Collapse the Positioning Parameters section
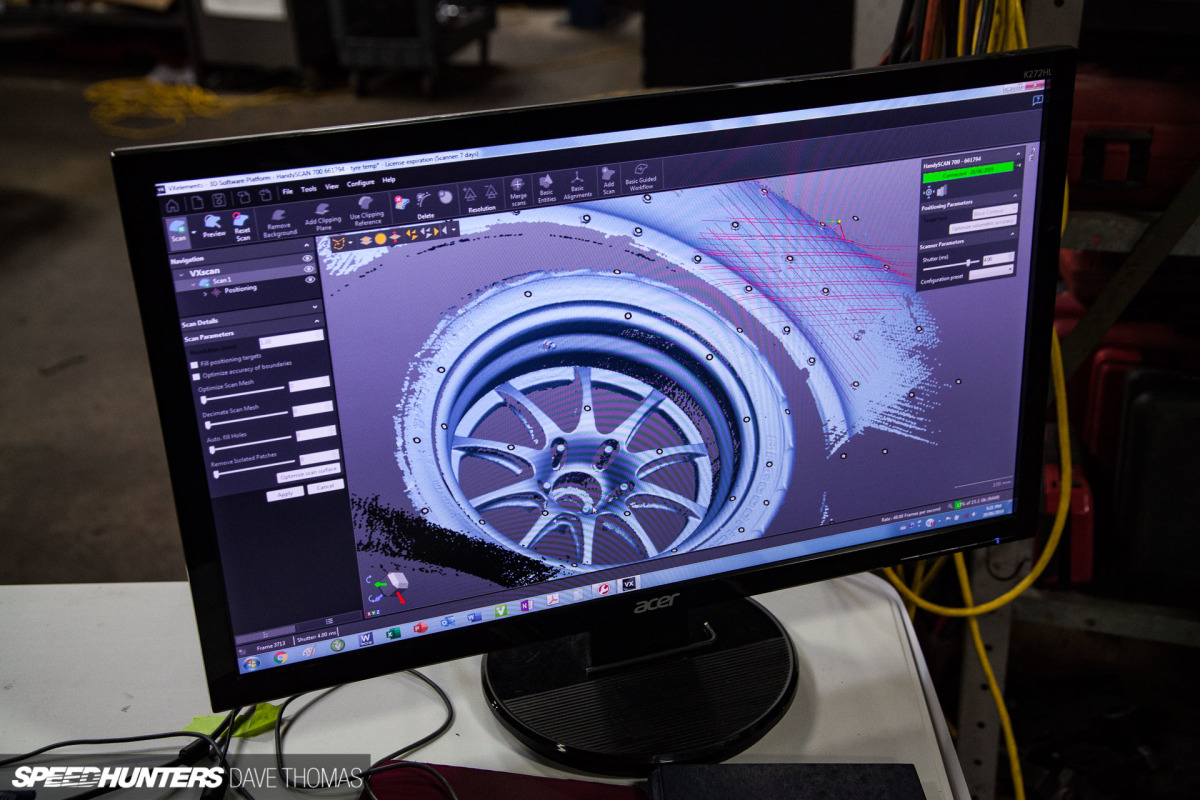The width and height of the screenshot is (1200, 800). pos(1015,196)
